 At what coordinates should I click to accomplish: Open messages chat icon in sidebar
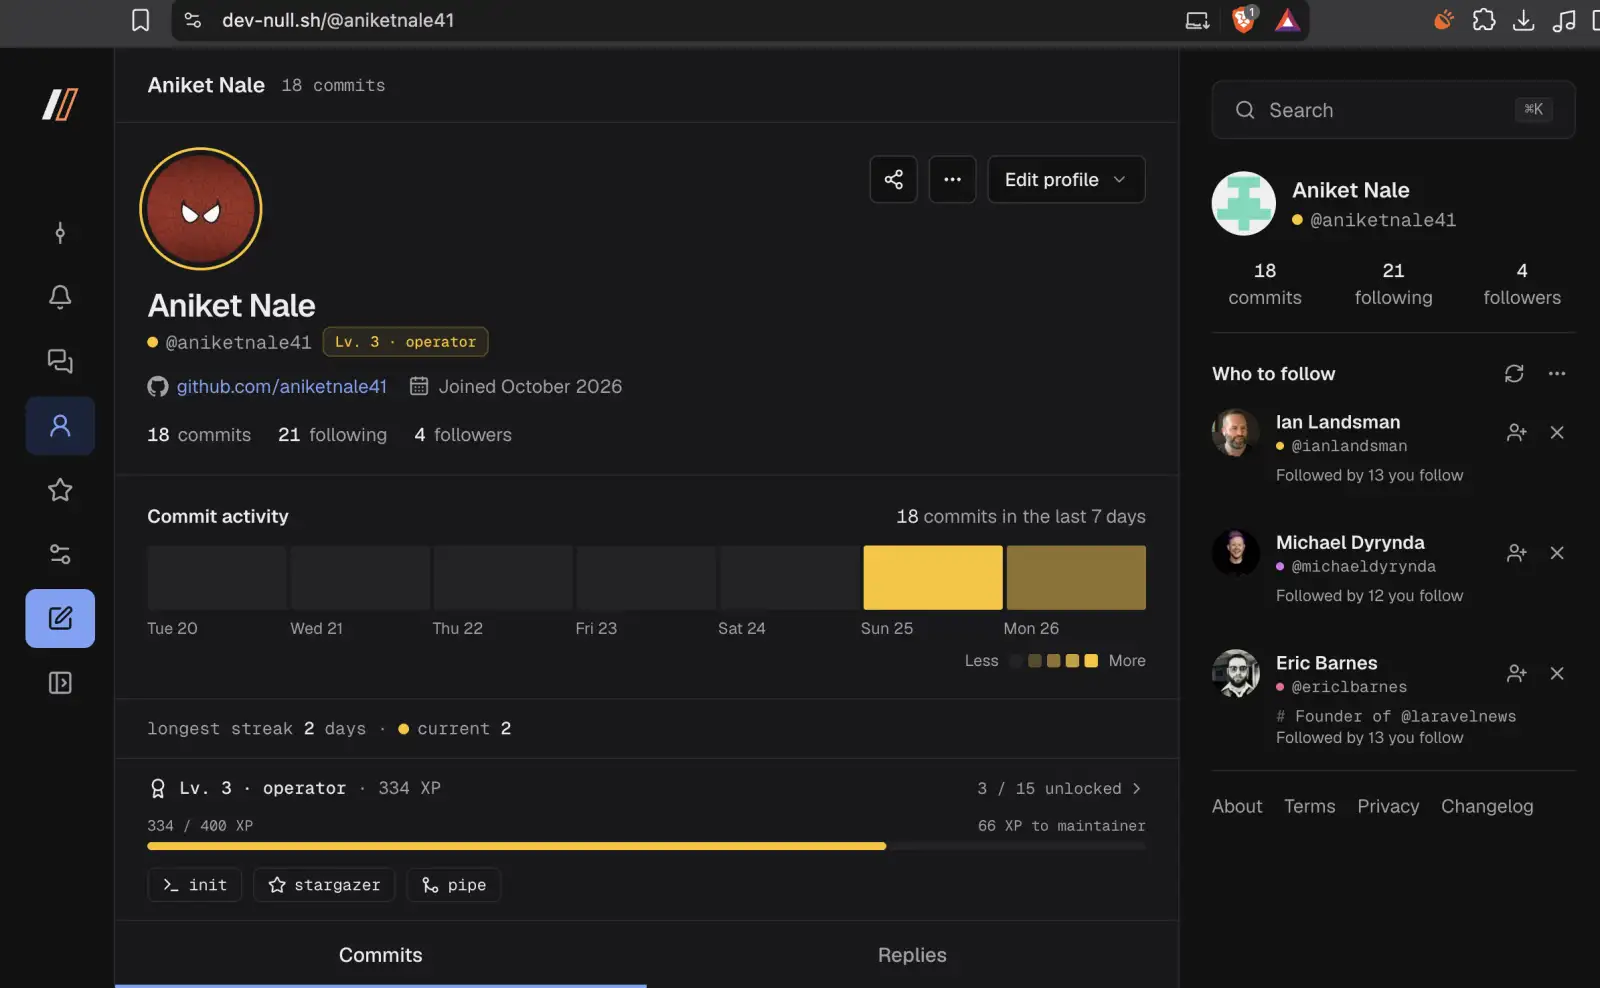coord(60,361)
